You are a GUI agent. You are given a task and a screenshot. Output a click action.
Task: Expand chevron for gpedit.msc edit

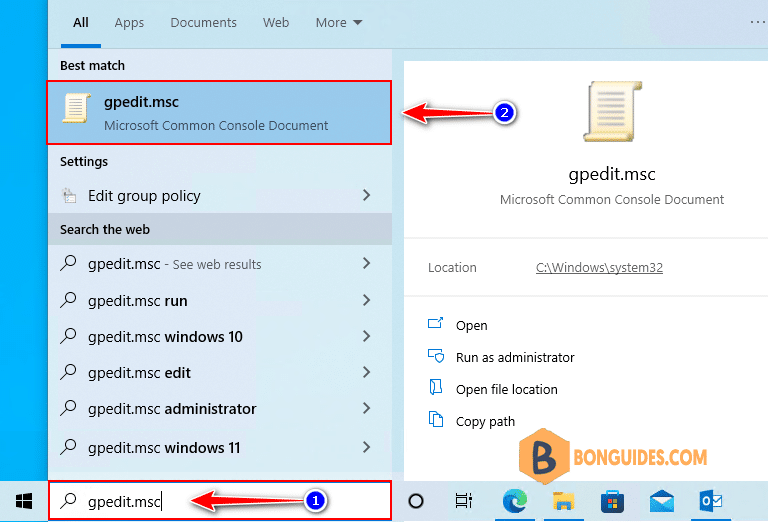[x=366, y=372]
